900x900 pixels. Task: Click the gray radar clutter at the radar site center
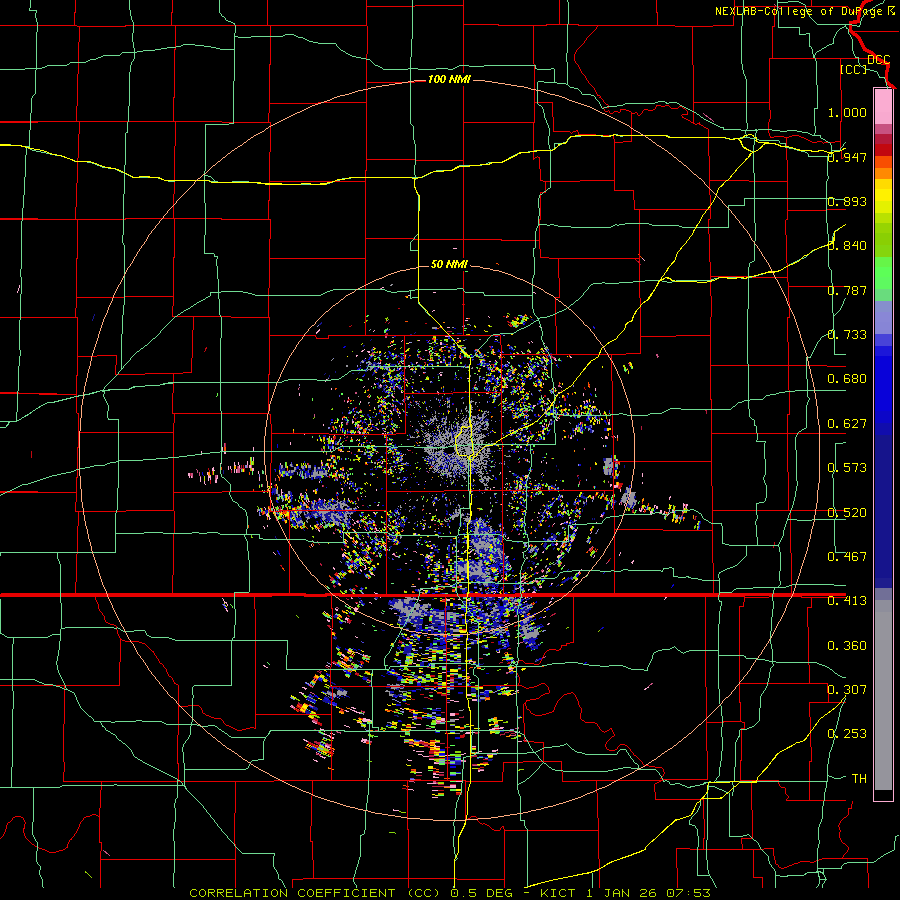(x=459, y=447)
